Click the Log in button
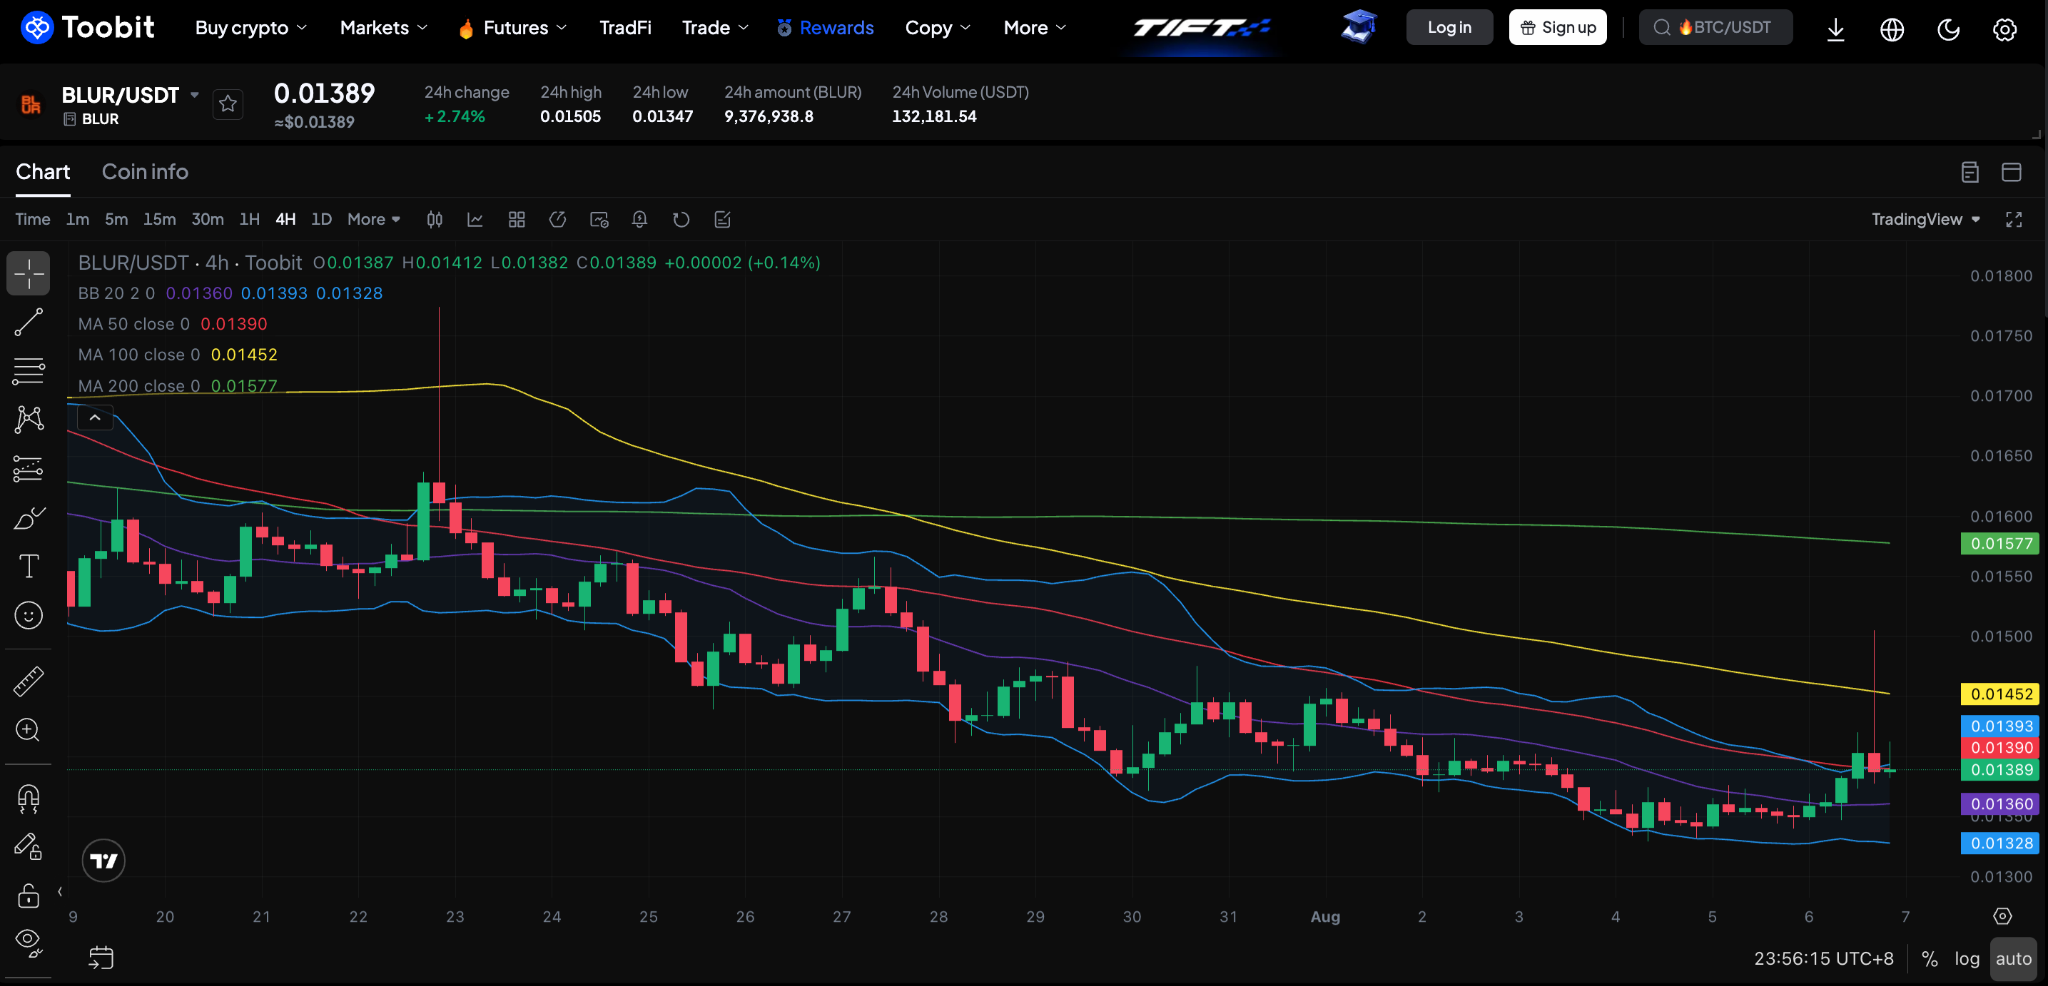Screen dimensions: 2048x986 (x=1450, y=28)
